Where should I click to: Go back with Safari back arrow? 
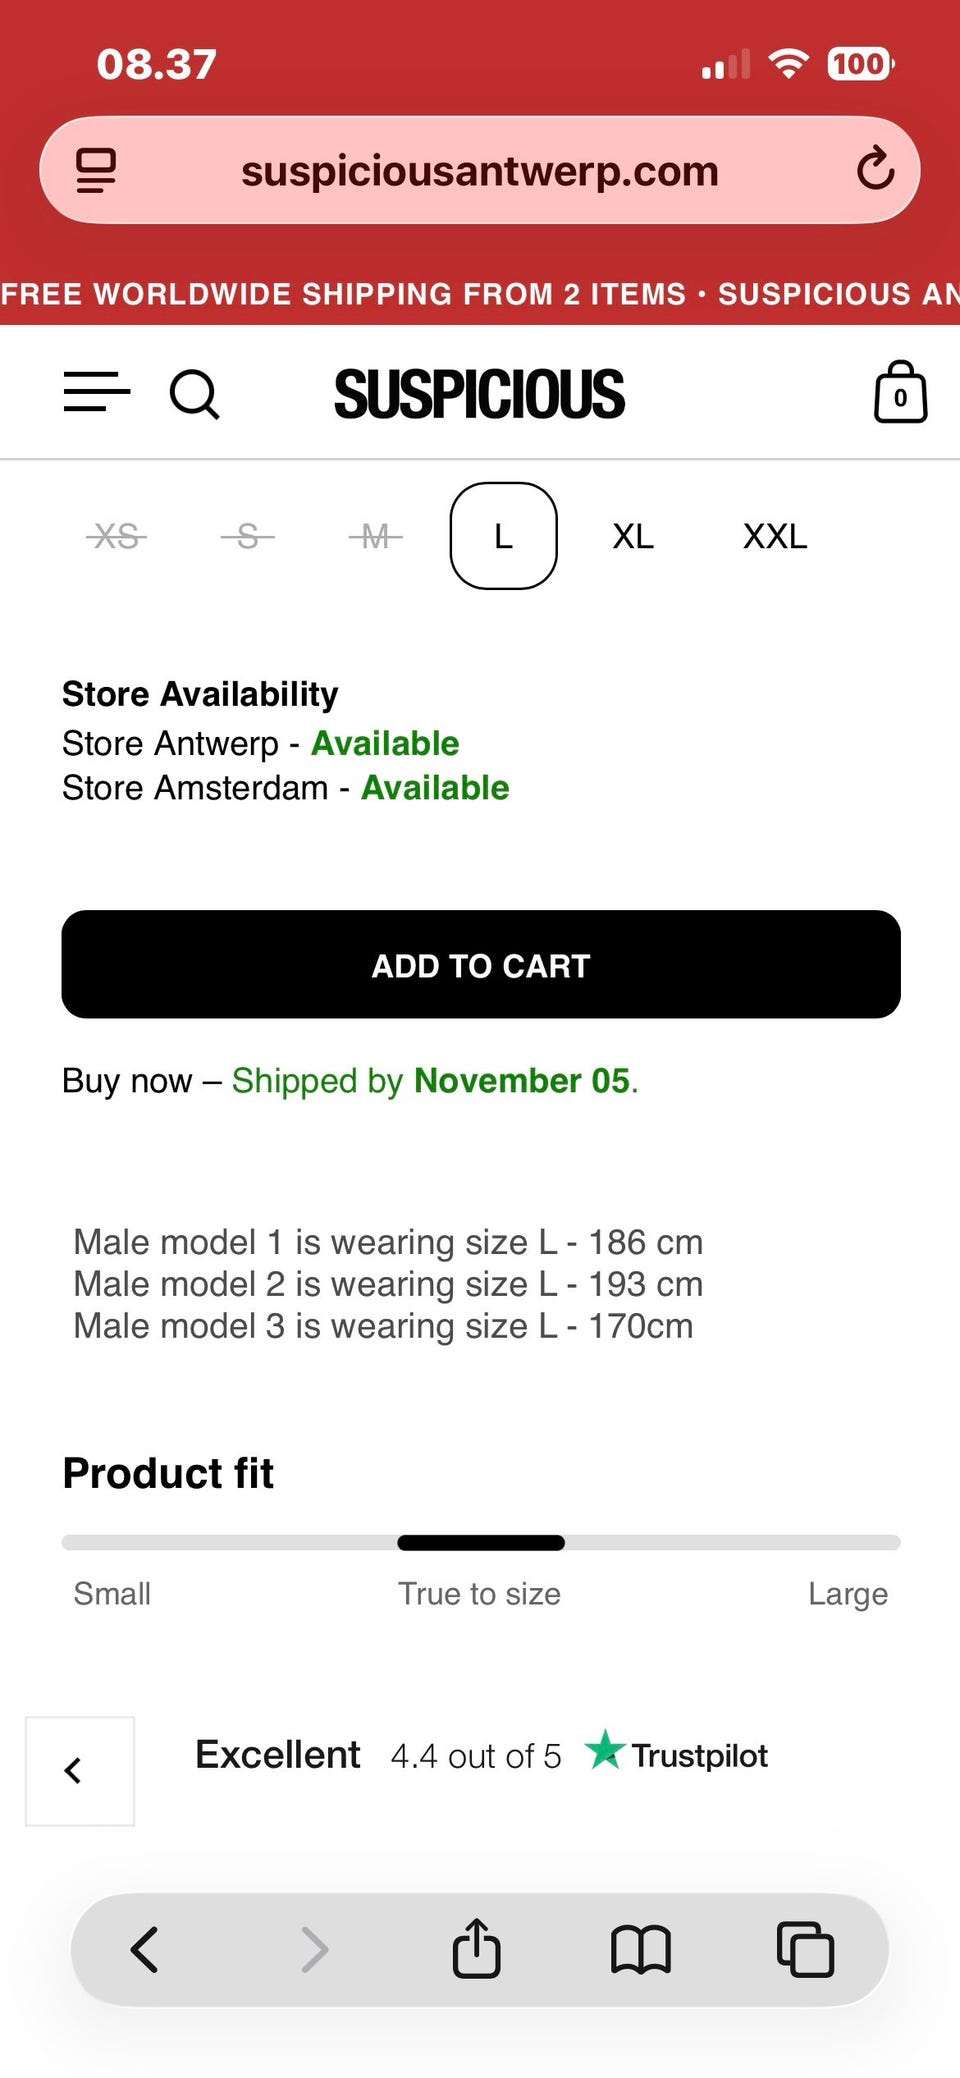tap(145, 1949)
